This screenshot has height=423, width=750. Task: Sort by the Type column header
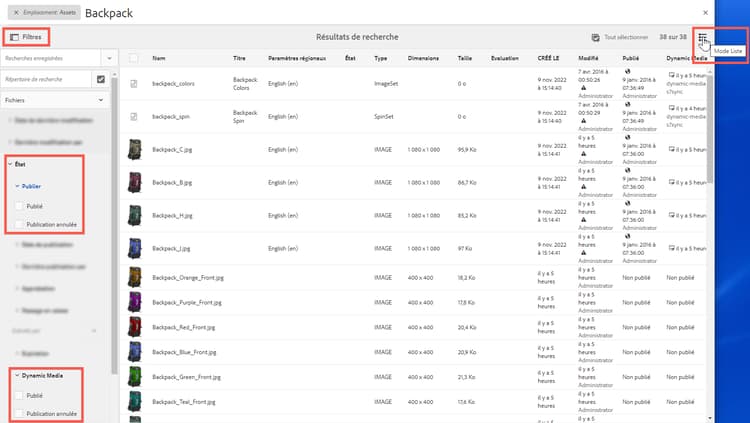(x=381, y=58)
